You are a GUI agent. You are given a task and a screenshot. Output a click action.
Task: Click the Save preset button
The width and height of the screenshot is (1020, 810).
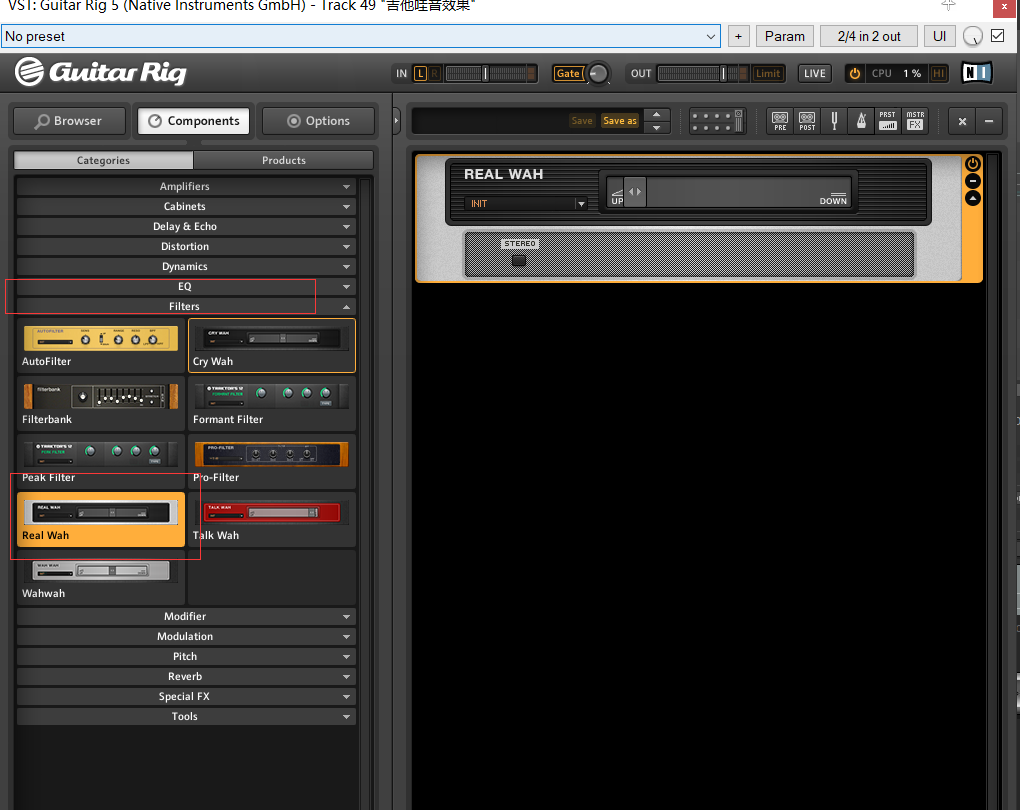pos(582,121)
